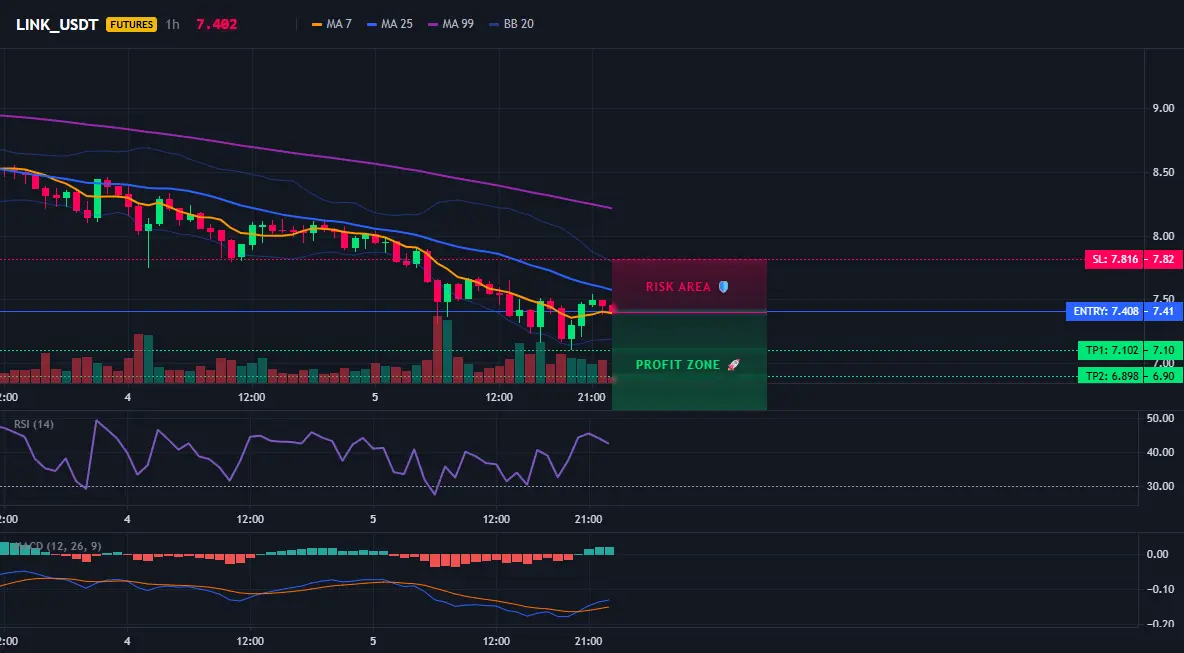1184x653 pixels.
Task: Click the SL: 7.816 stop-loss label
Action: coord(1113,260)
